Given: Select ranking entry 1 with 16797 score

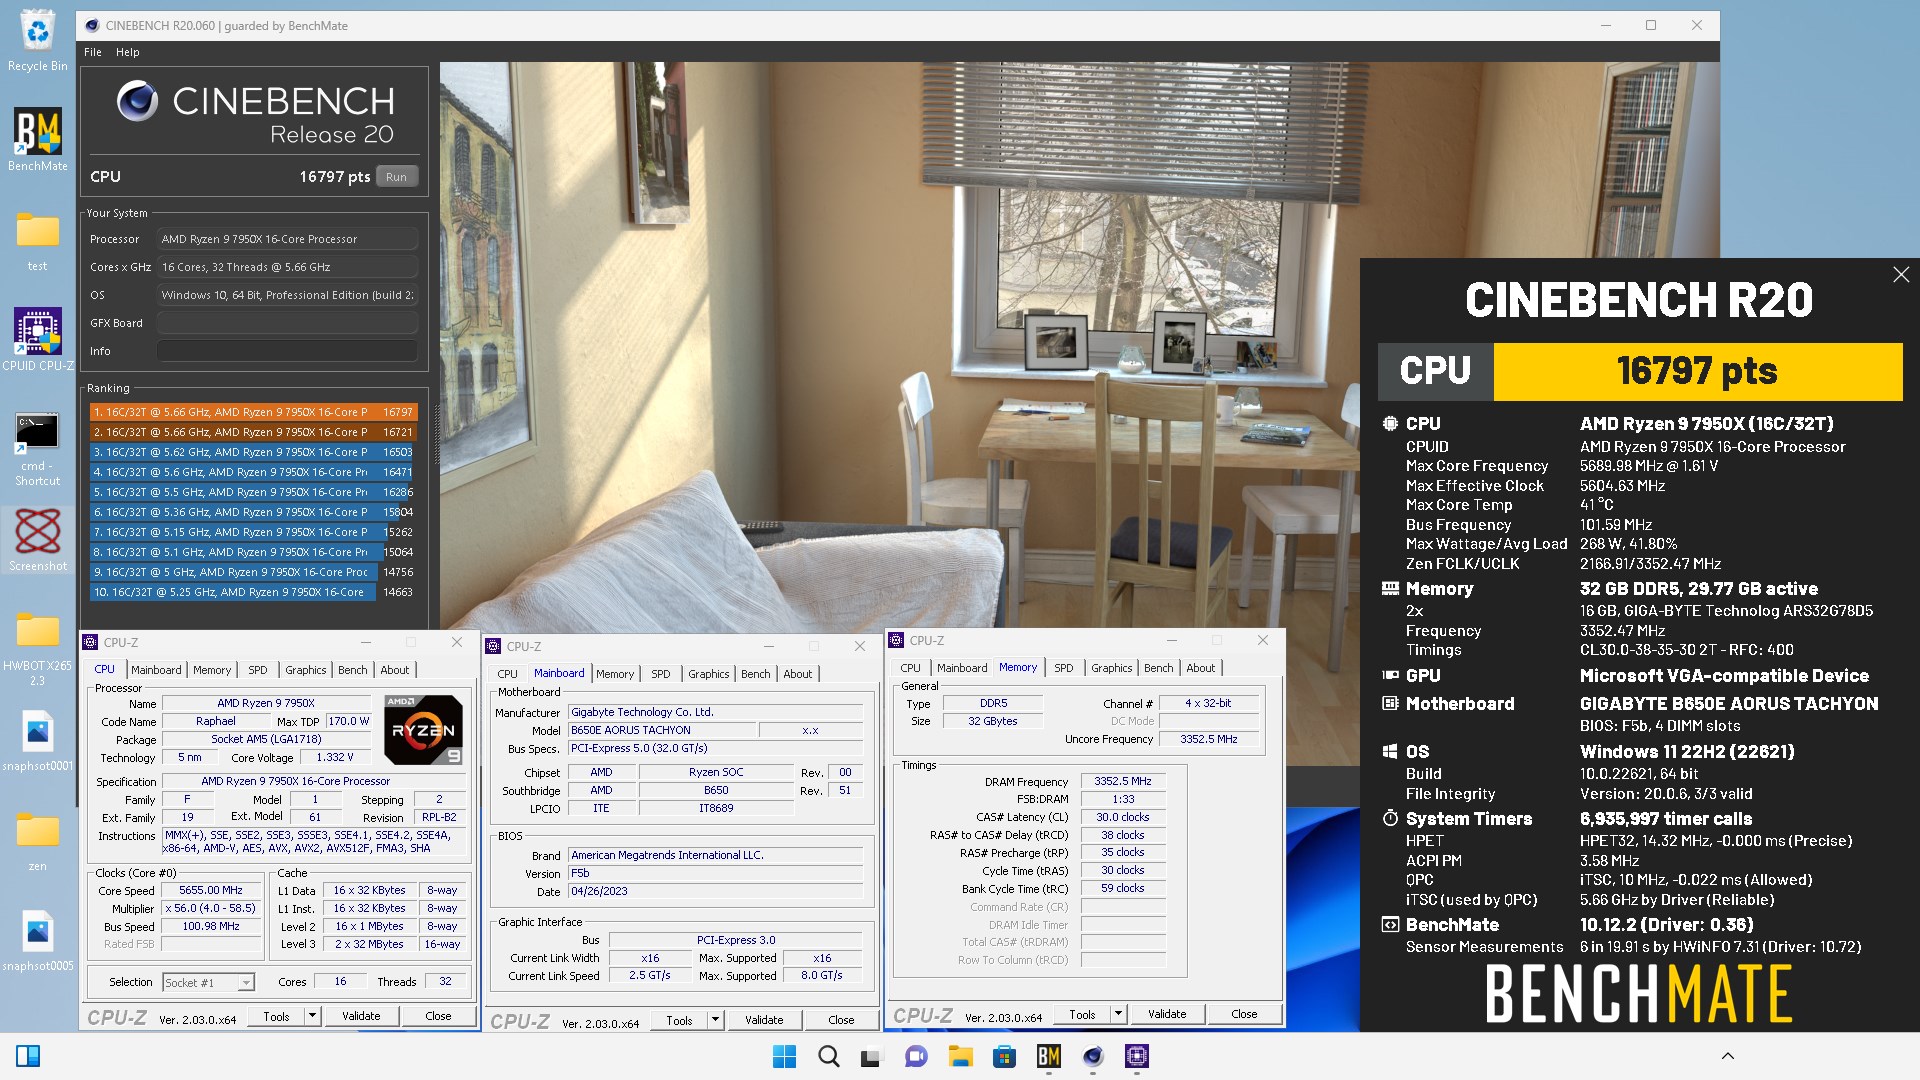Looking at the screenshot, I should 253,412.
